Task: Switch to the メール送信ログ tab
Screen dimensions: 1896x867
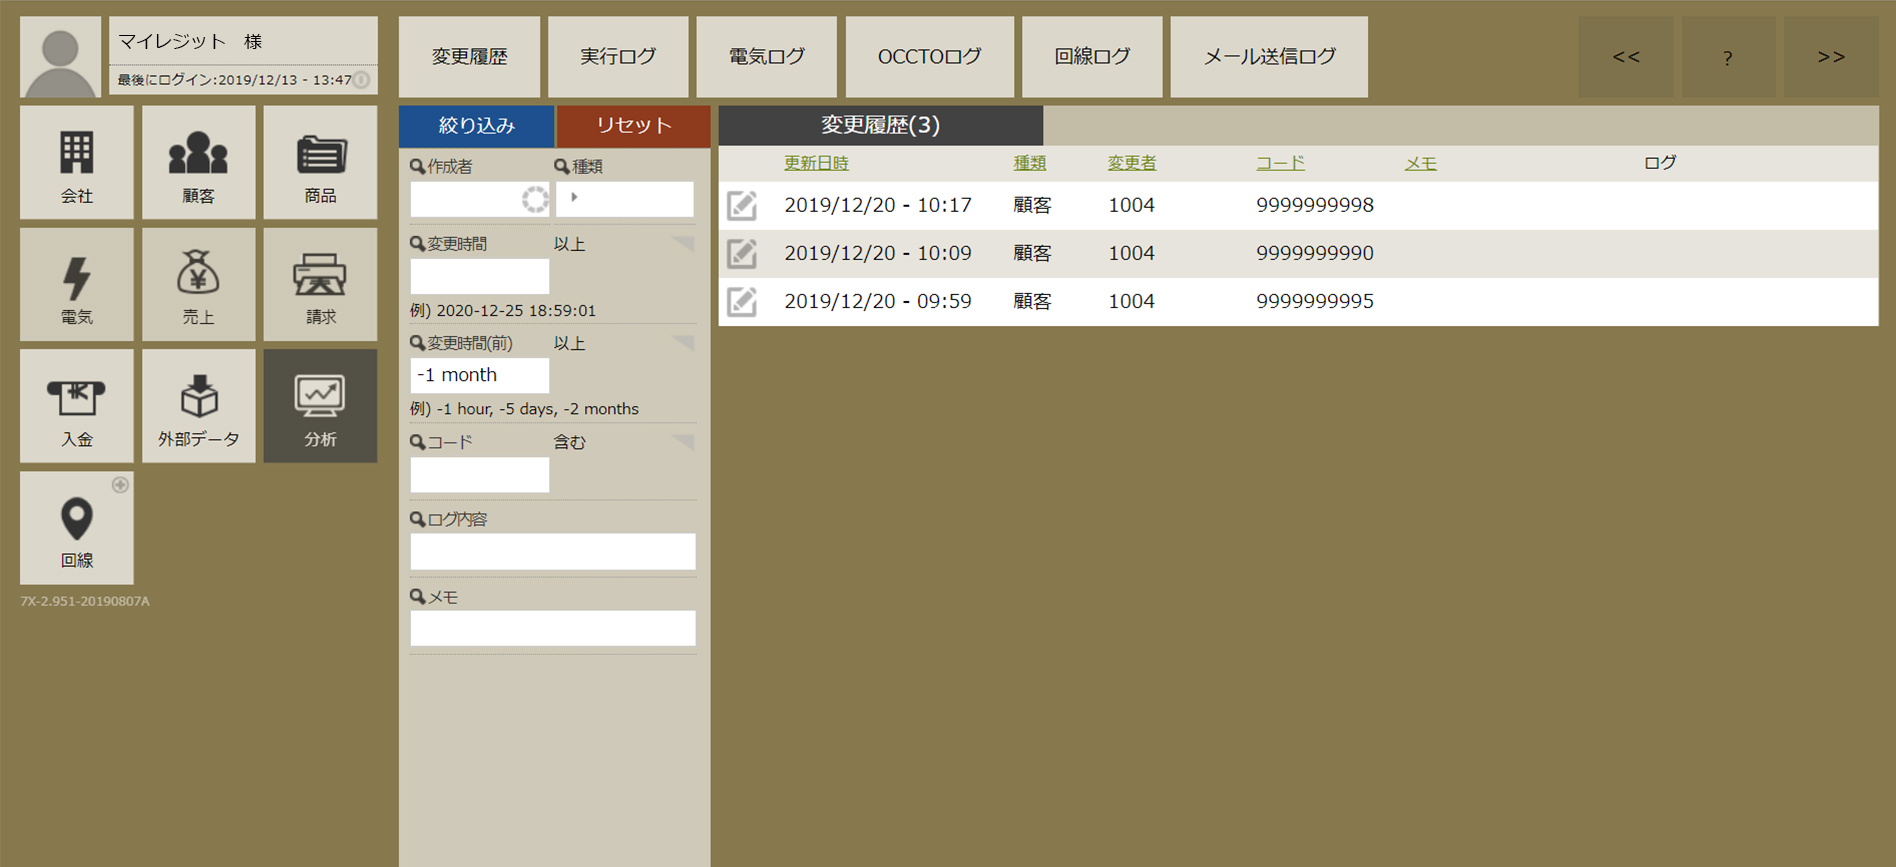Action: (1269, 57)
